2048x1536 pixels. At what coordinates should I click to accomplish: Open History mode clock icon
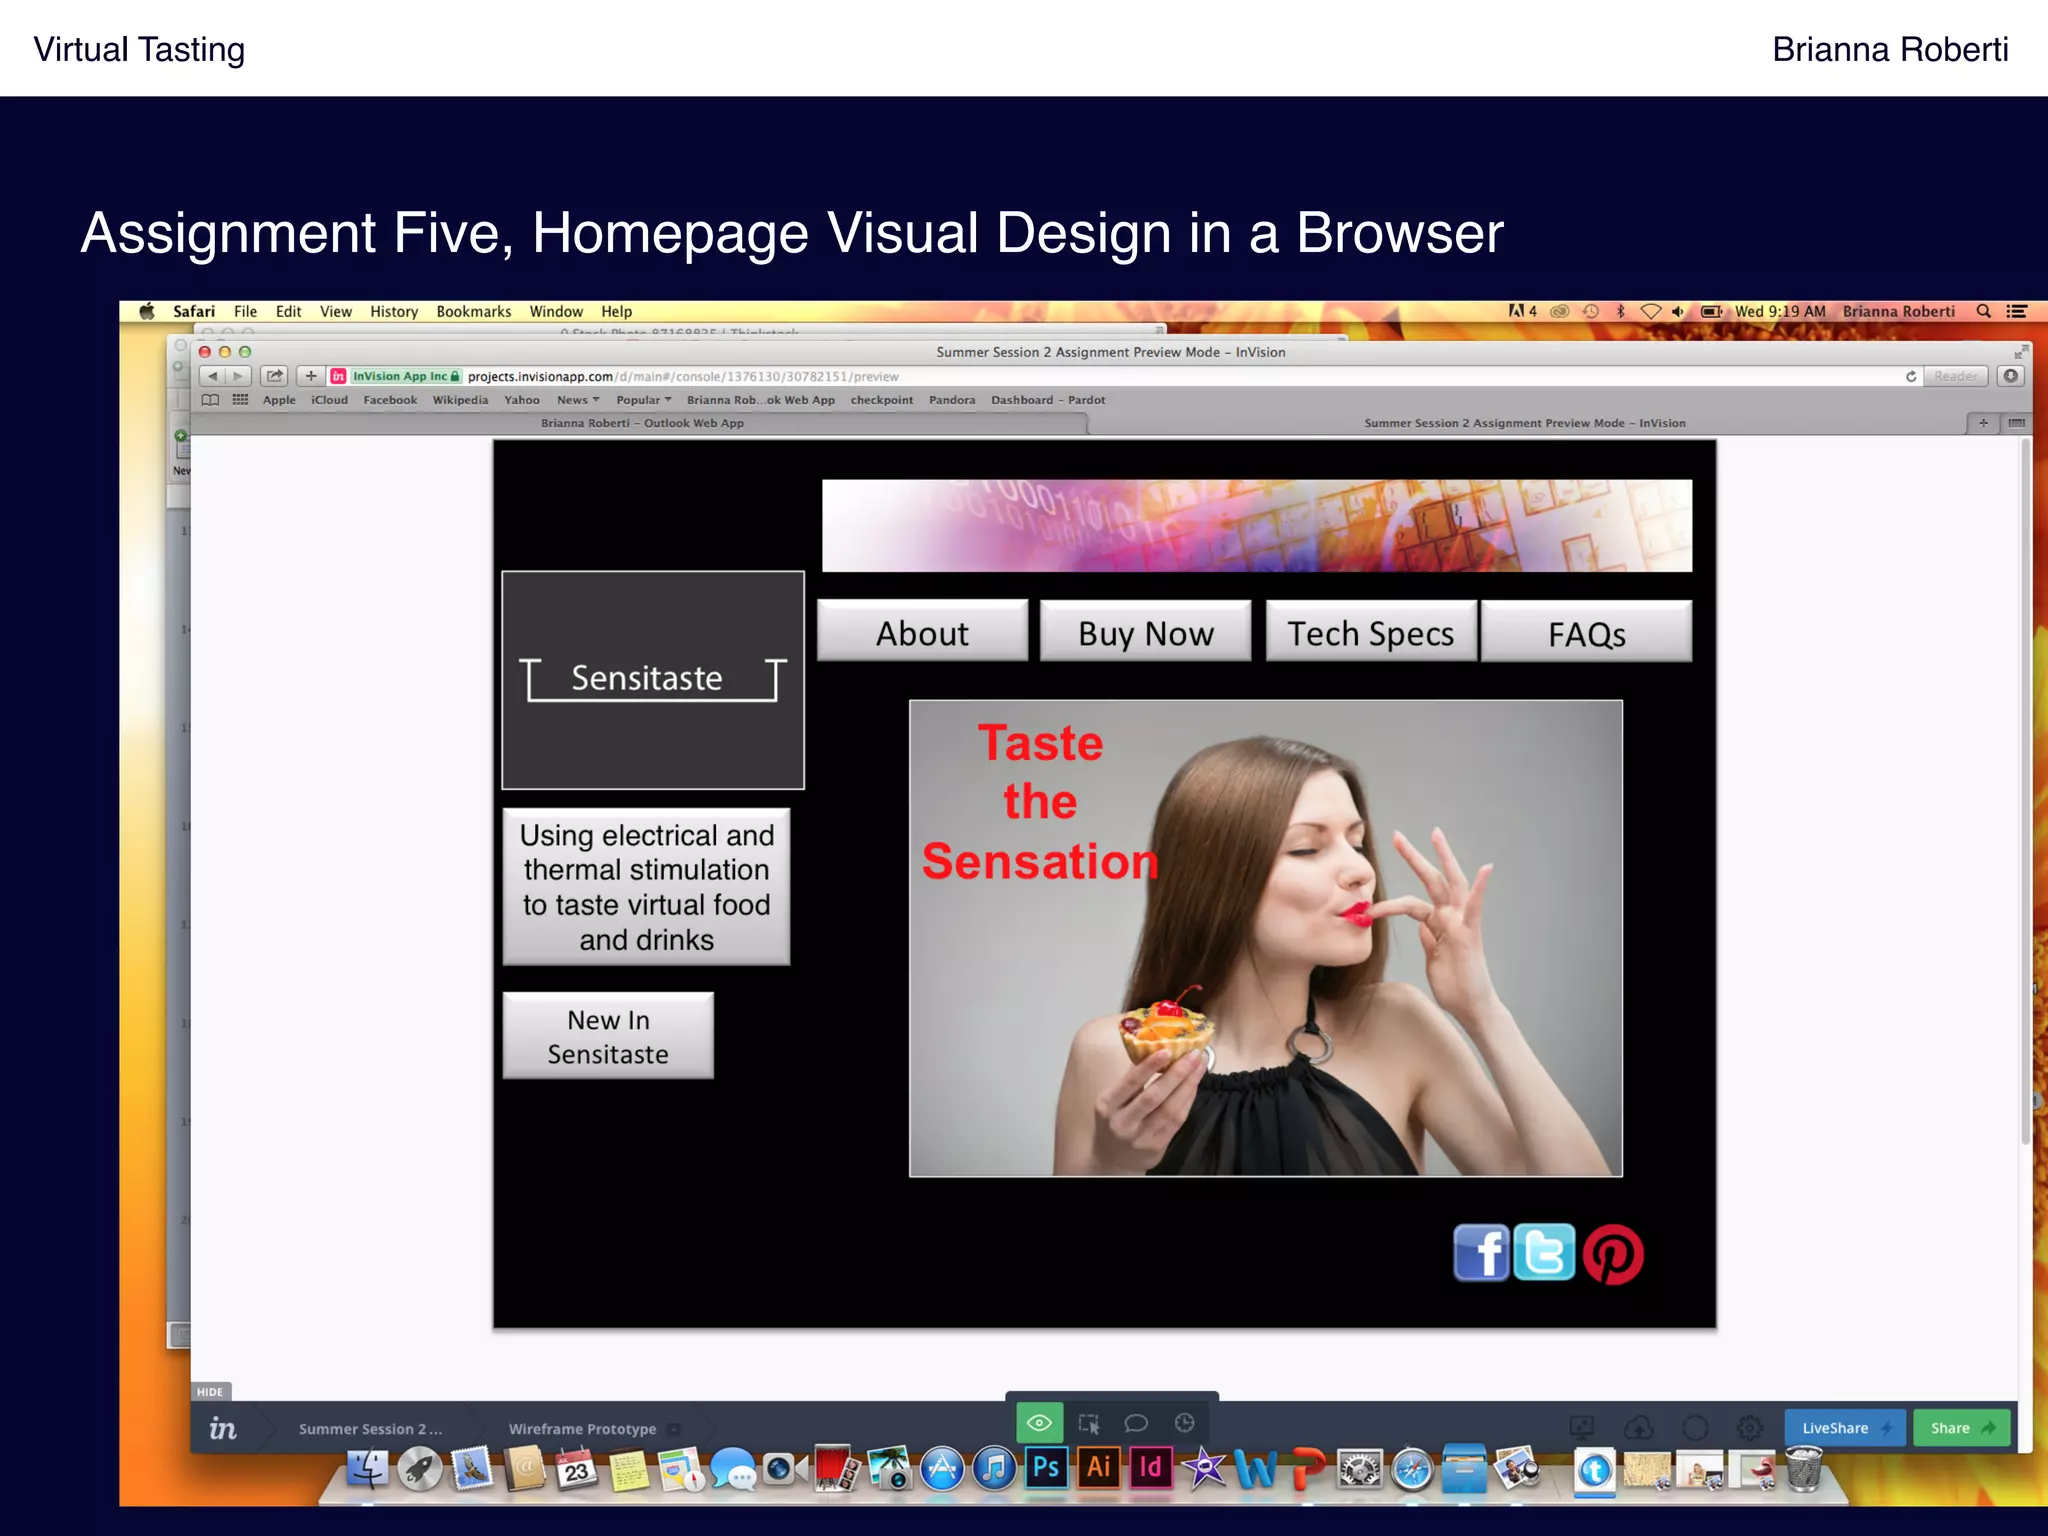coord(1184,1423)
